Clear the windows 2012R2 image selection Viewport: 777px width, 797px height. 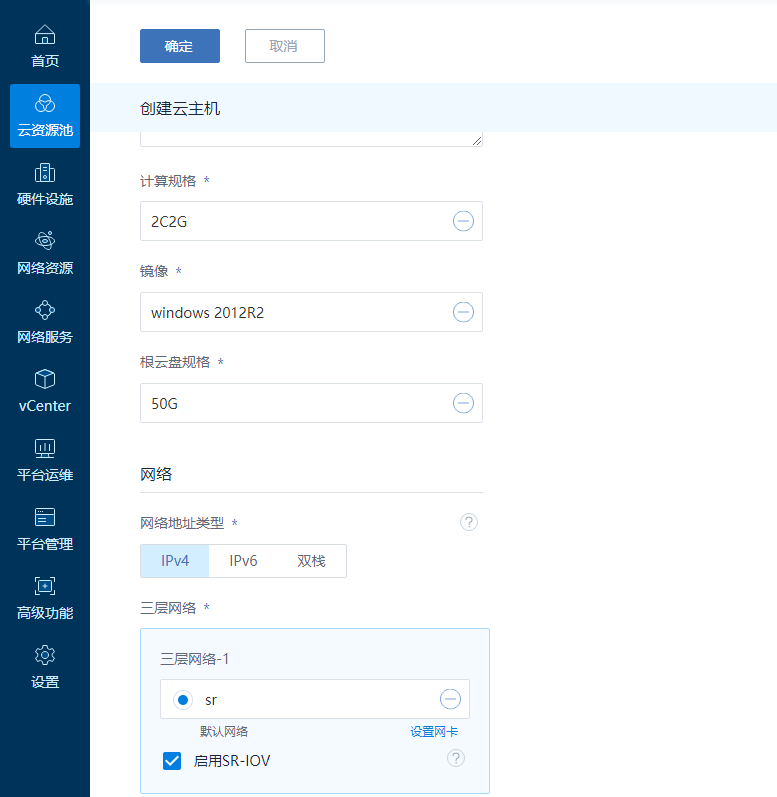point(463,312)
